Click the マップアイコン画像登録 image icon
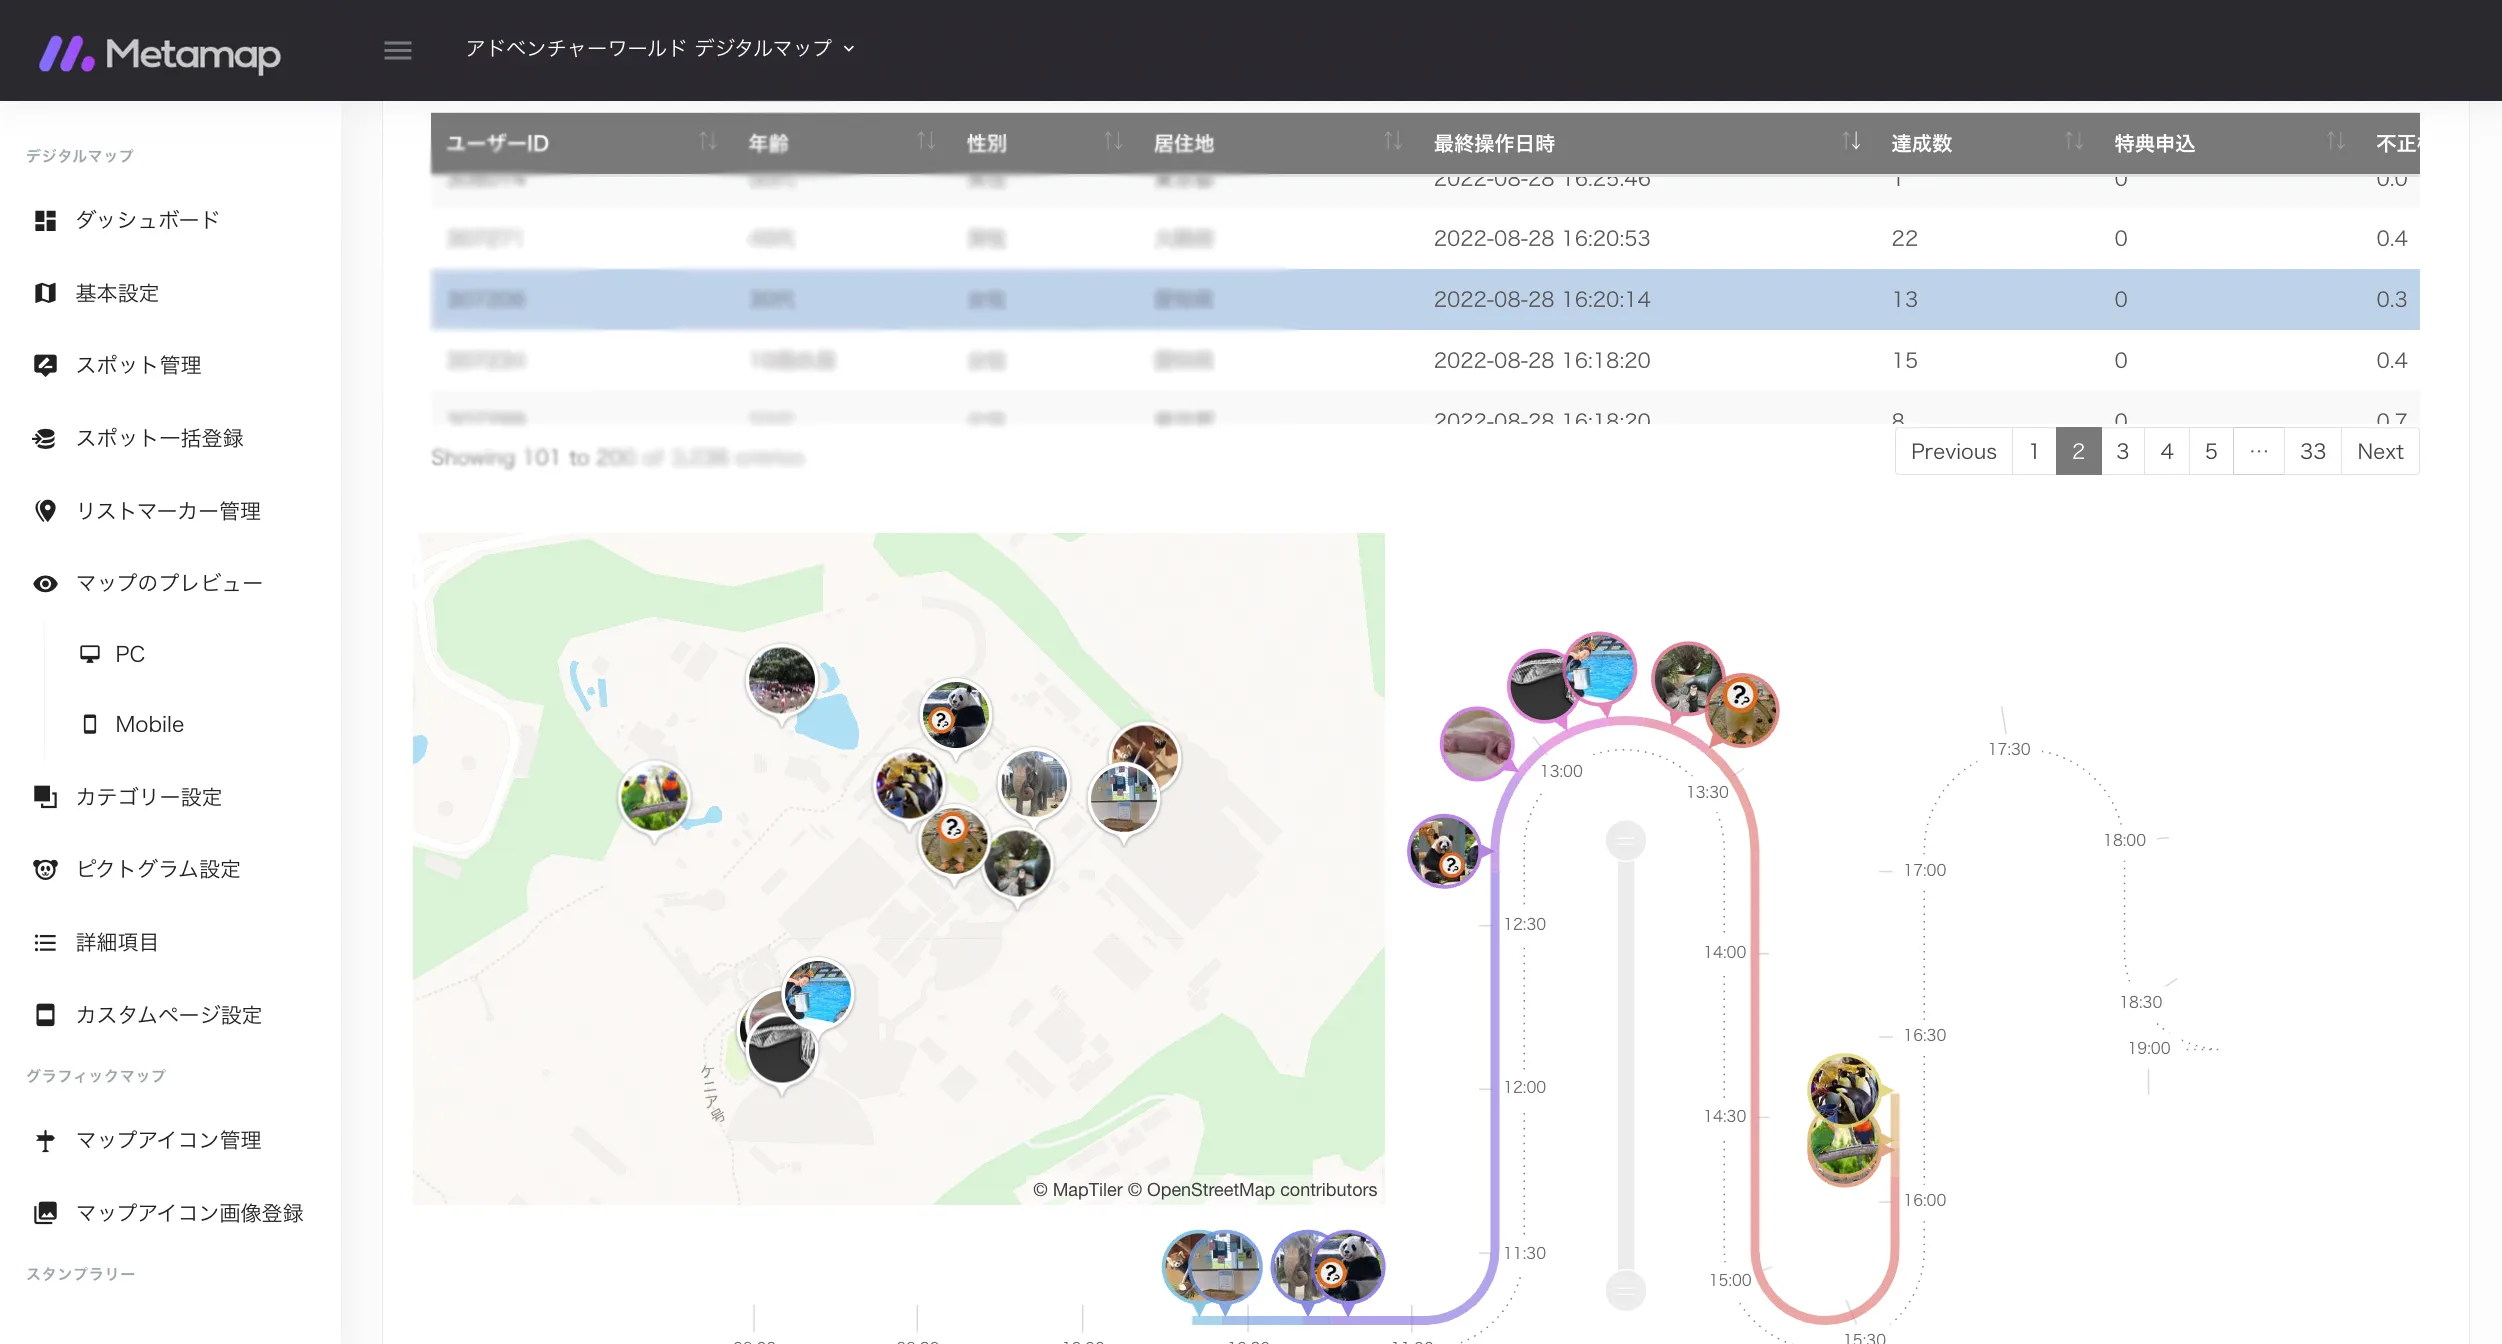Viewport: 2502px width, 1344px height. [x=45, y=1213]
